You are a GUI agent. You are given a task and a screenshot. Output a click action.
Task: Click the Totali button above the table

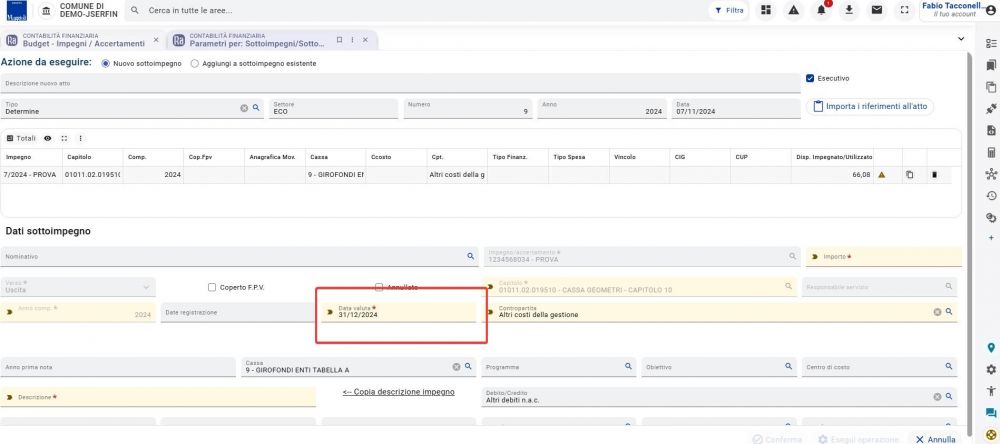tap(21, 138)
